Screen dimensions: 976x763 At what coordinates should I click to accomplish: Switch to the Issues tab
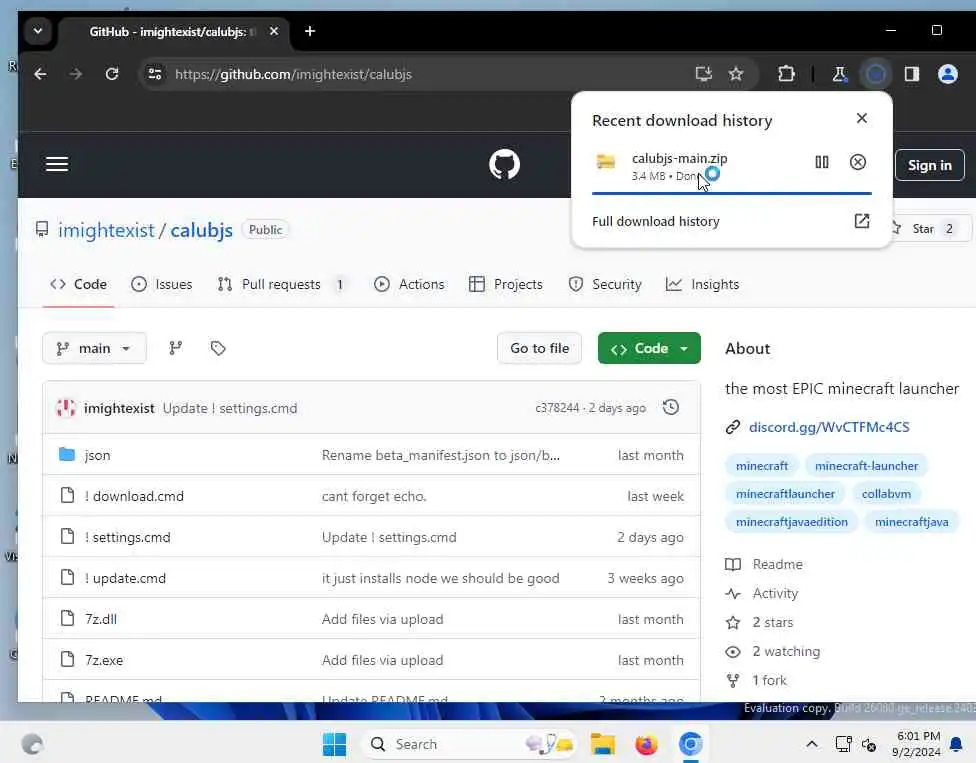pos(162,284)
